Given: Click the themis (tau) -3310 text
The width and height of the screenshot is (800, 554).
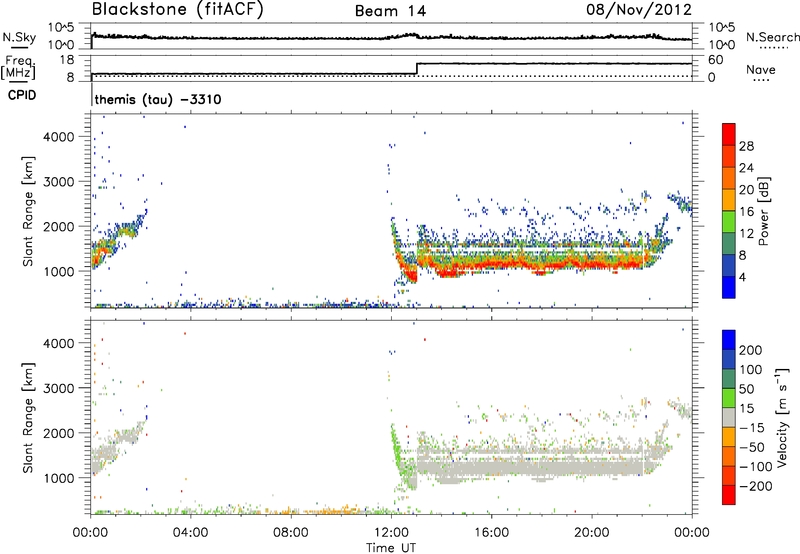Looking at the screenshot, I should pos(158,99).
